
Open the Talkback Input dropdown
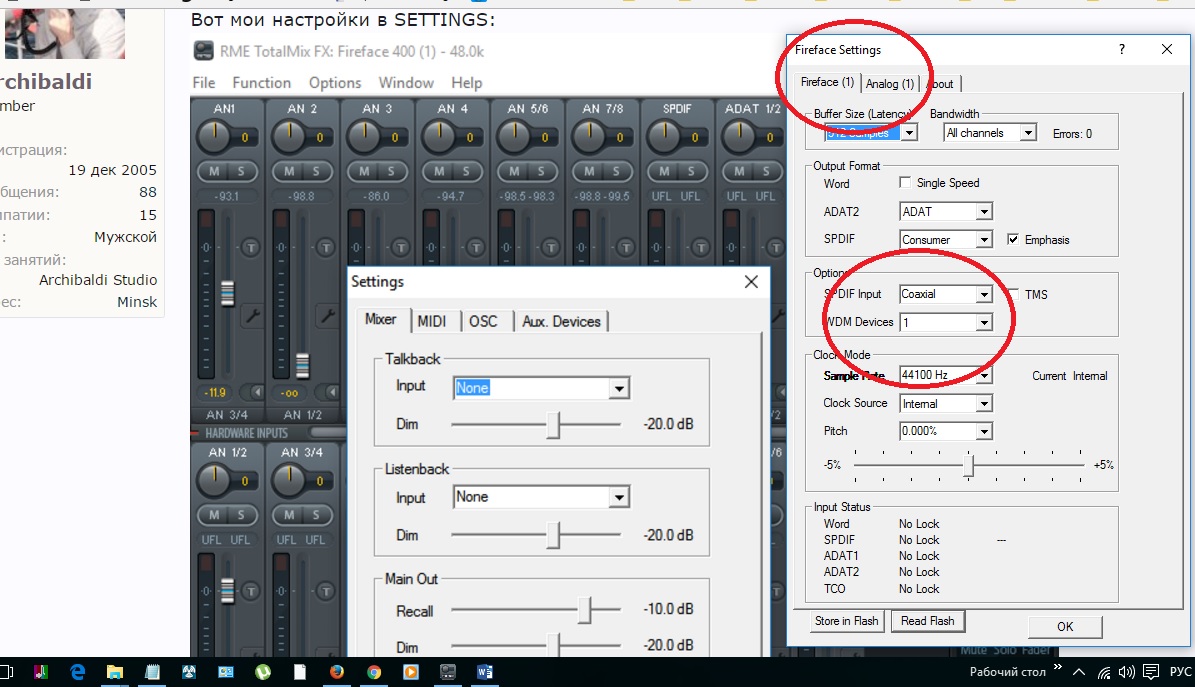[540, 388]
